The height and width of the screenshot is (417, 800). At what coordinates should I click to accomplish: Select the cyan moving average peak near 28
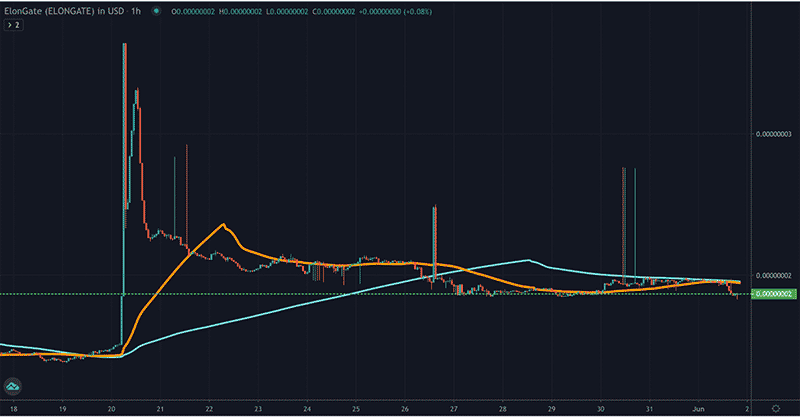pyautogui.click(x=529, y=260)
